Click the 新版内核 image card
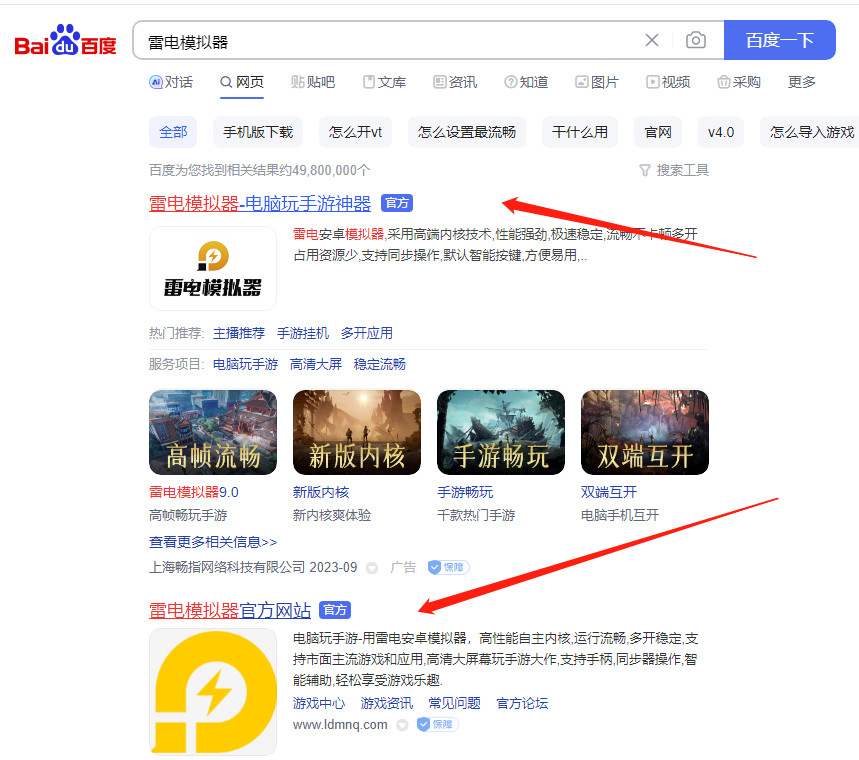Image resolution: width=859 pixels, height=760 pixels. pyautogui.click(x=357, y=432)
